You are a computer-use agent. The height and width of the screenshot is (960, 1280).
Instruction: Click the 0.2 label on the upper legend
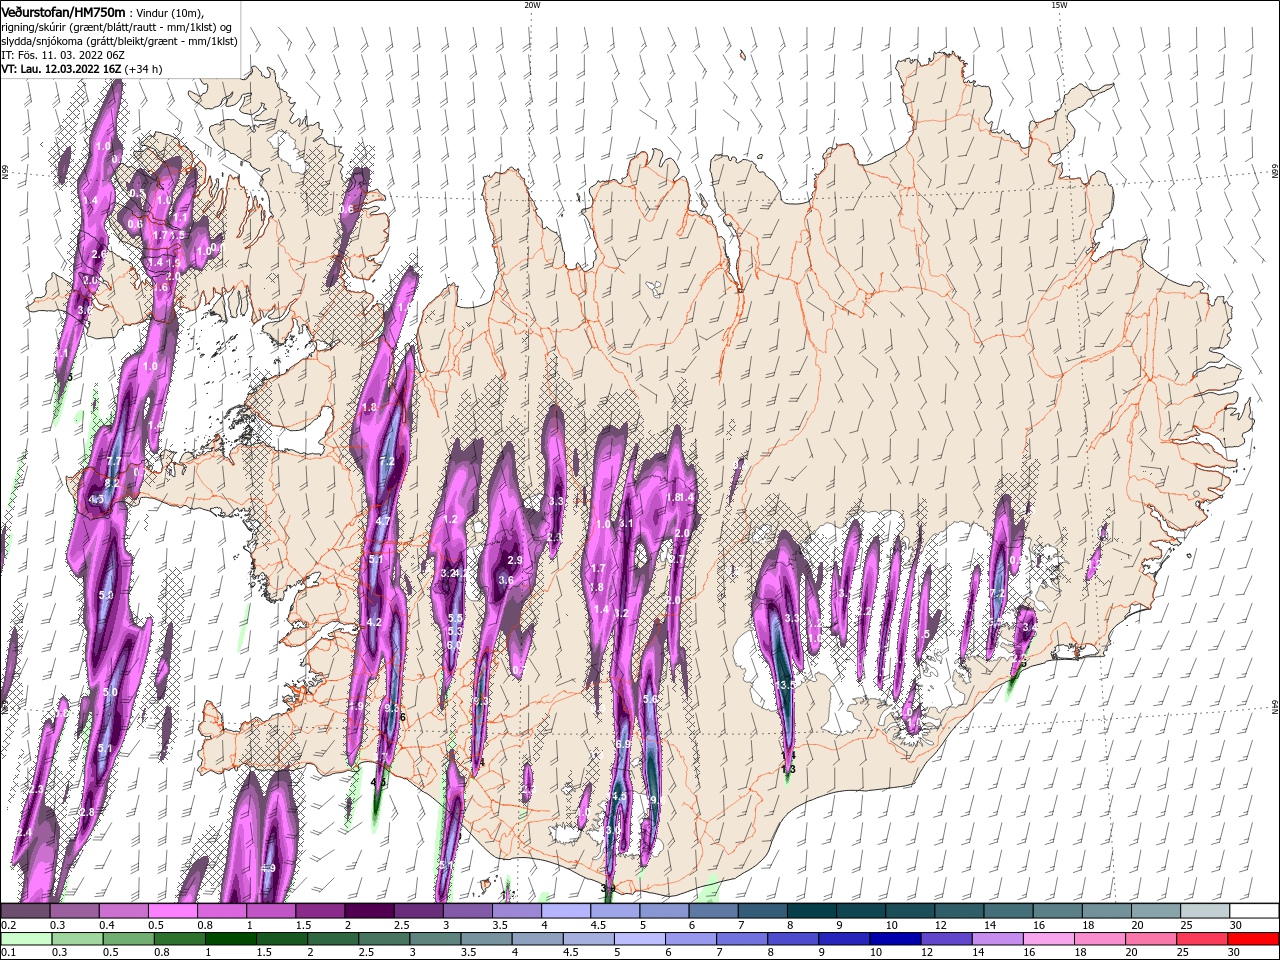point(8,926)
